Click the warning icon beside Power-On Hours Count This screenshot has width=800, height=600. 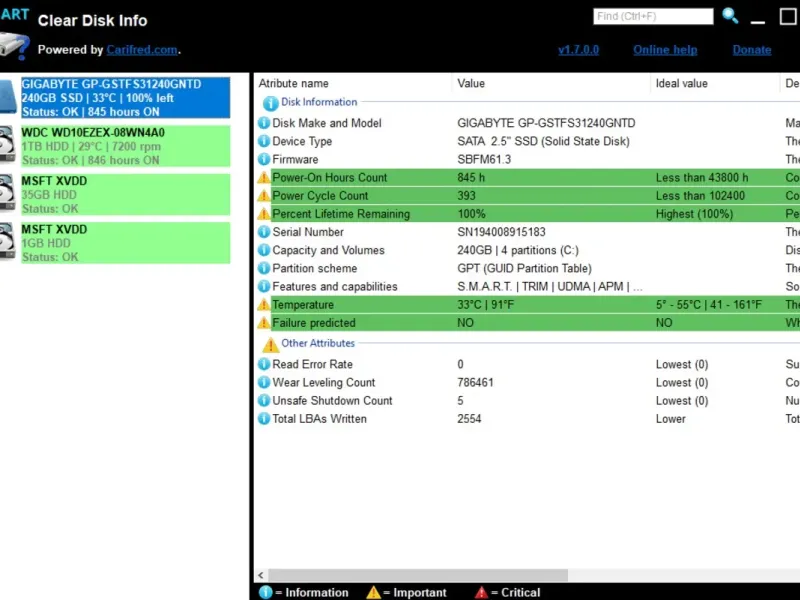(264, 178)
